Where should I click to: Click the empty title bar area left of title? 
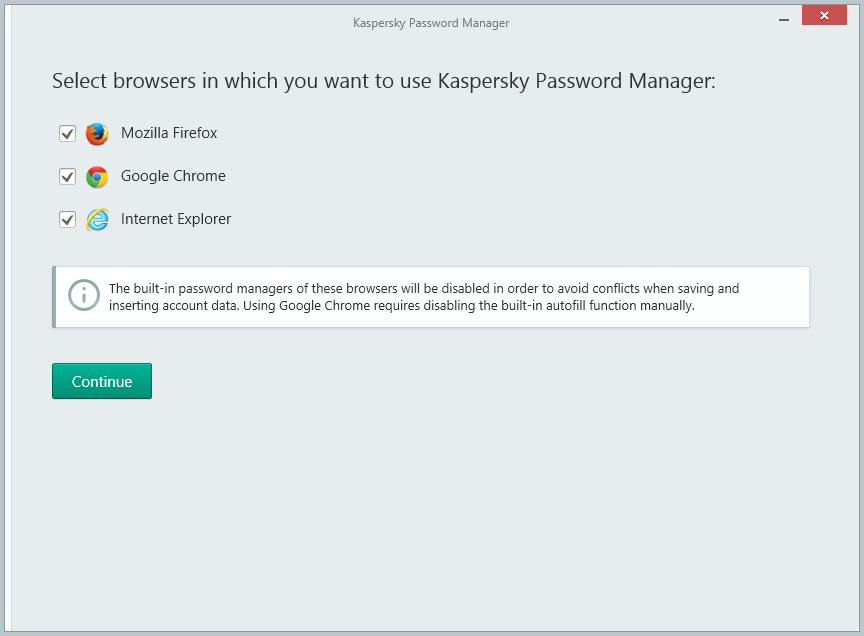(180, 22)
